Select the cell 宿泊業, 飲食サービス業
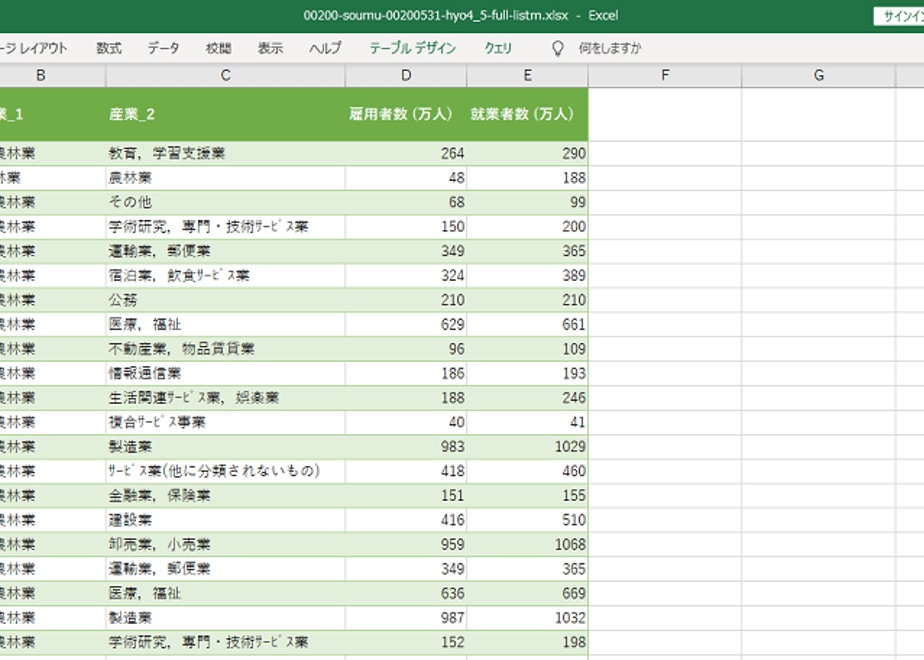The width and height of the screenshot is (924, 660). tap(225, 276)
